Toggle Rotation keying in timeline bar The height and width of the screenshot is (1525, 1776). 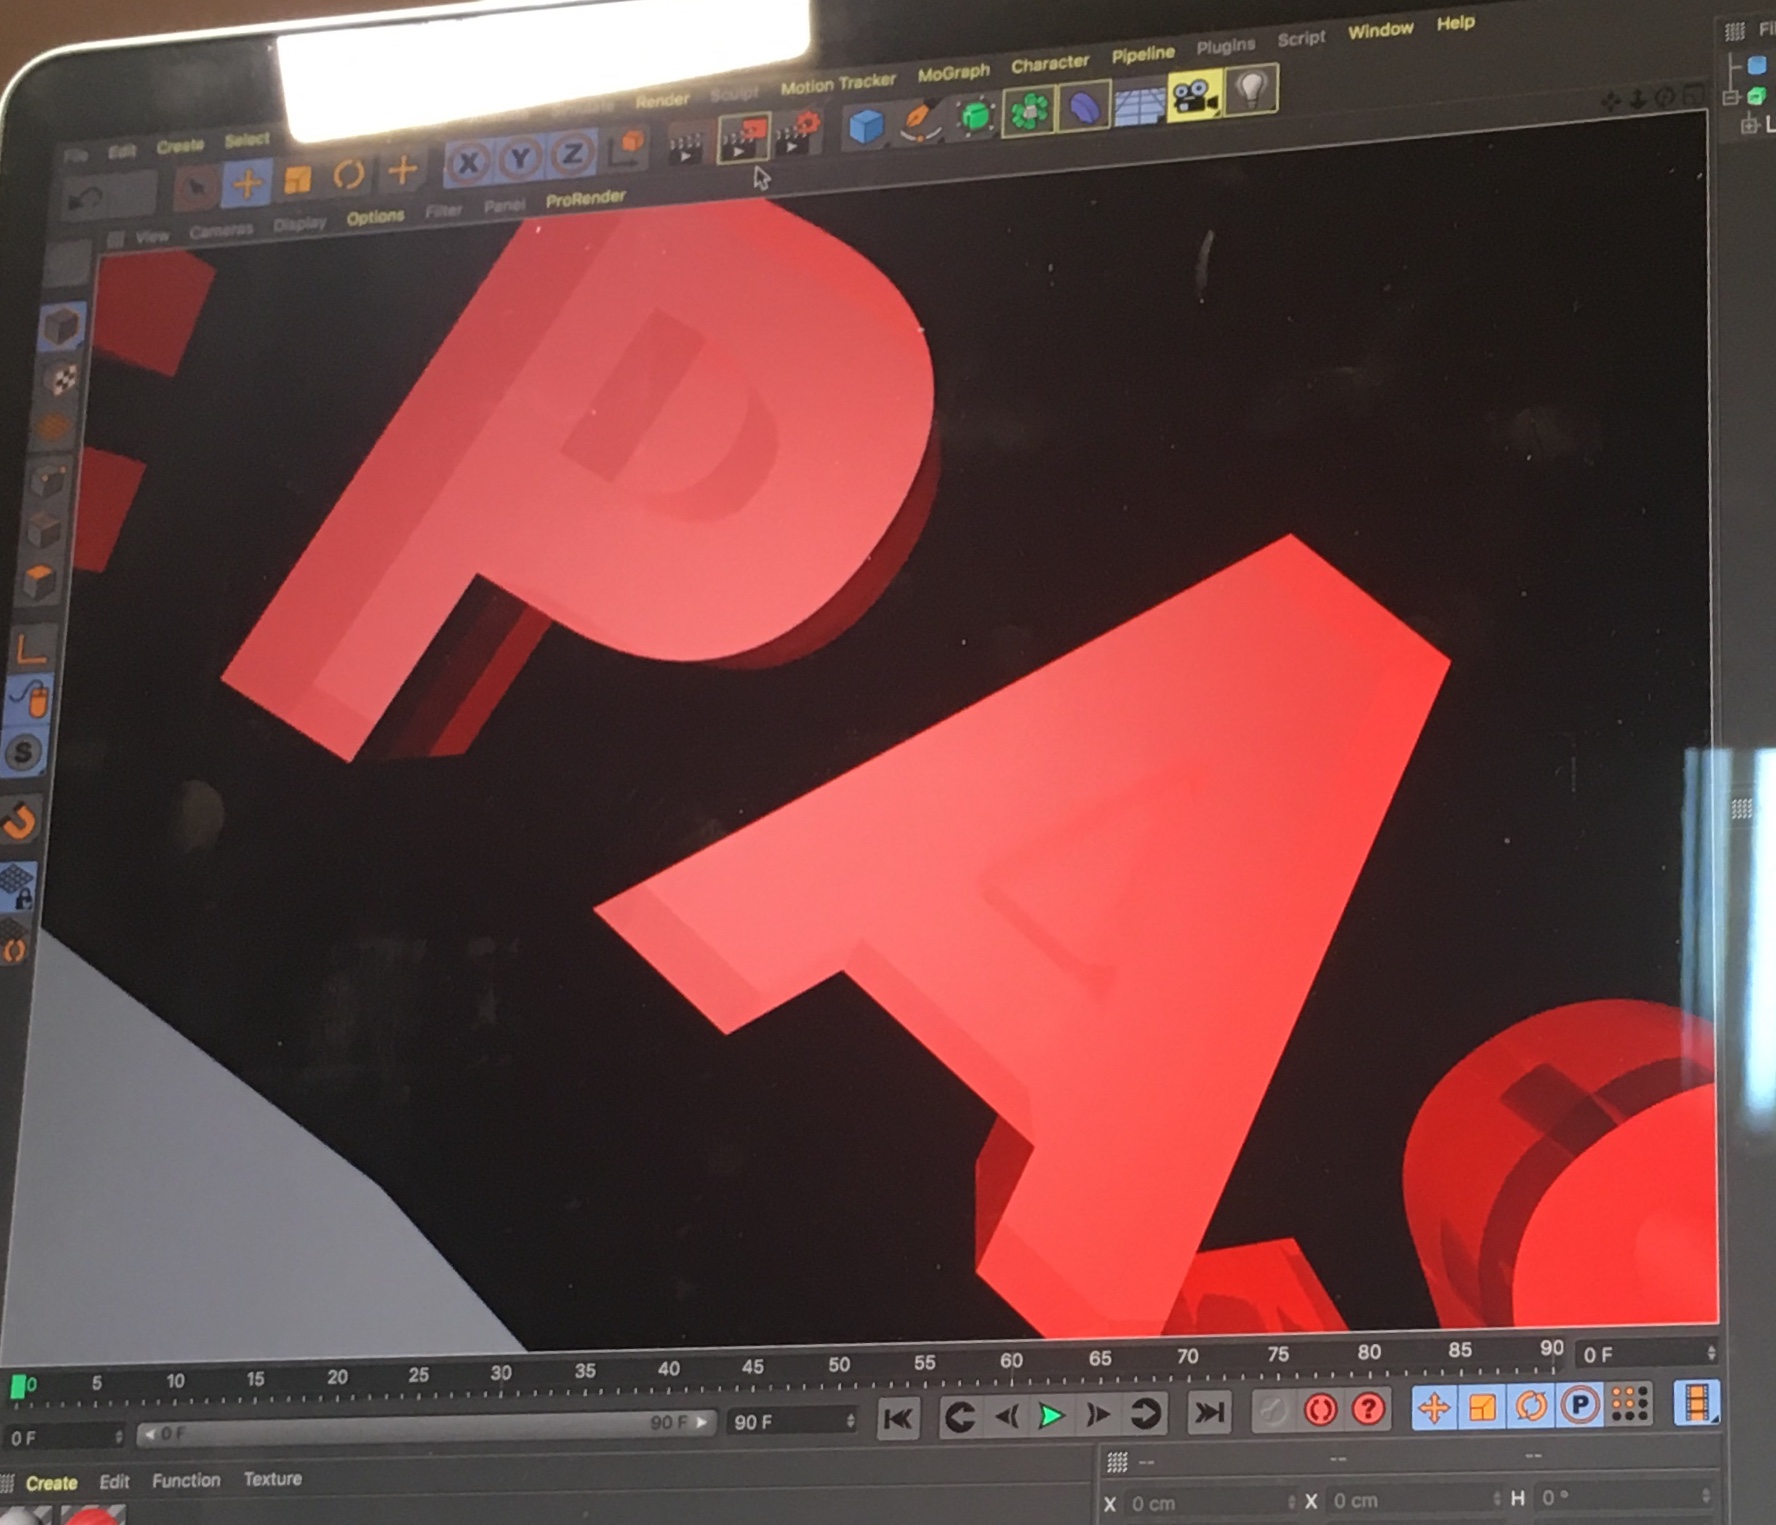(1531, 1405)
